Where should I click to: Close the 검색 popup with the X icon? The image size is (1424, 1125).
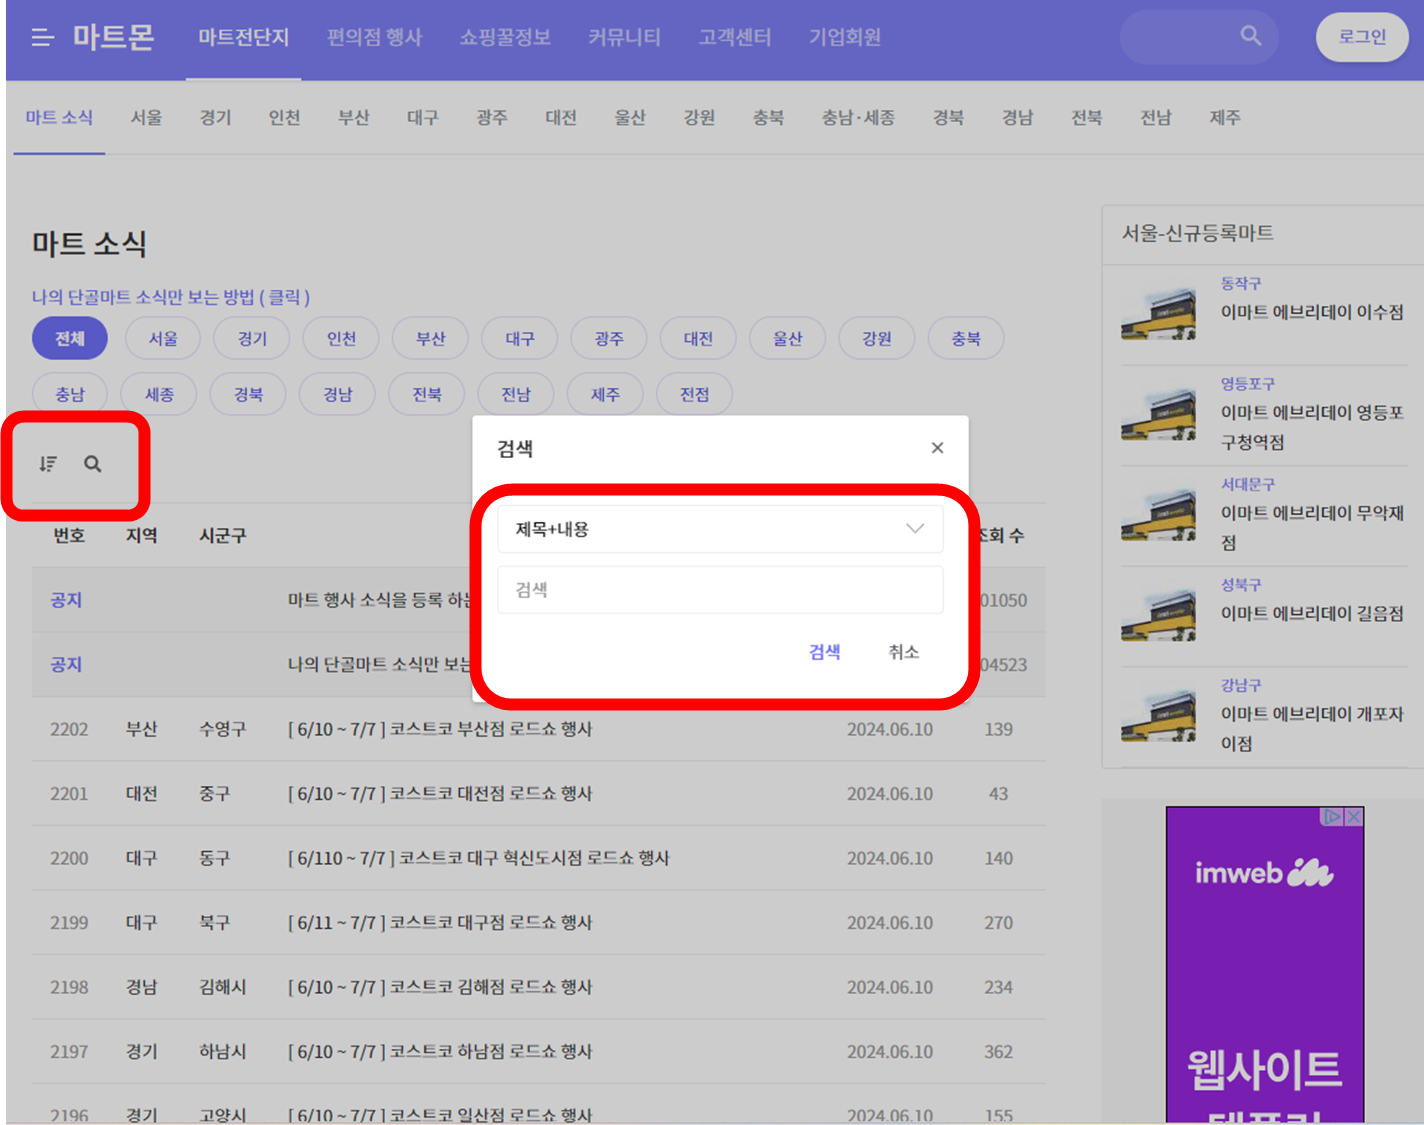pyautogui.click(x=937, y=447)
